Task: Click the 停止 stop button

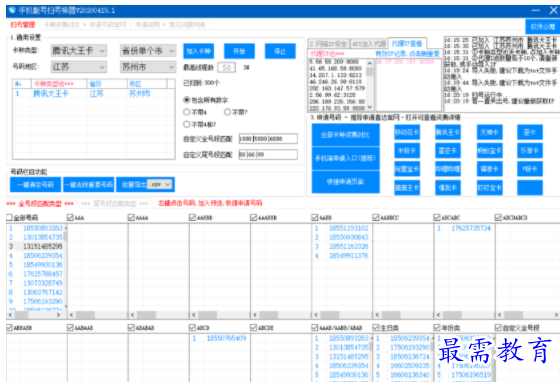Action: (x=280, y=51)
